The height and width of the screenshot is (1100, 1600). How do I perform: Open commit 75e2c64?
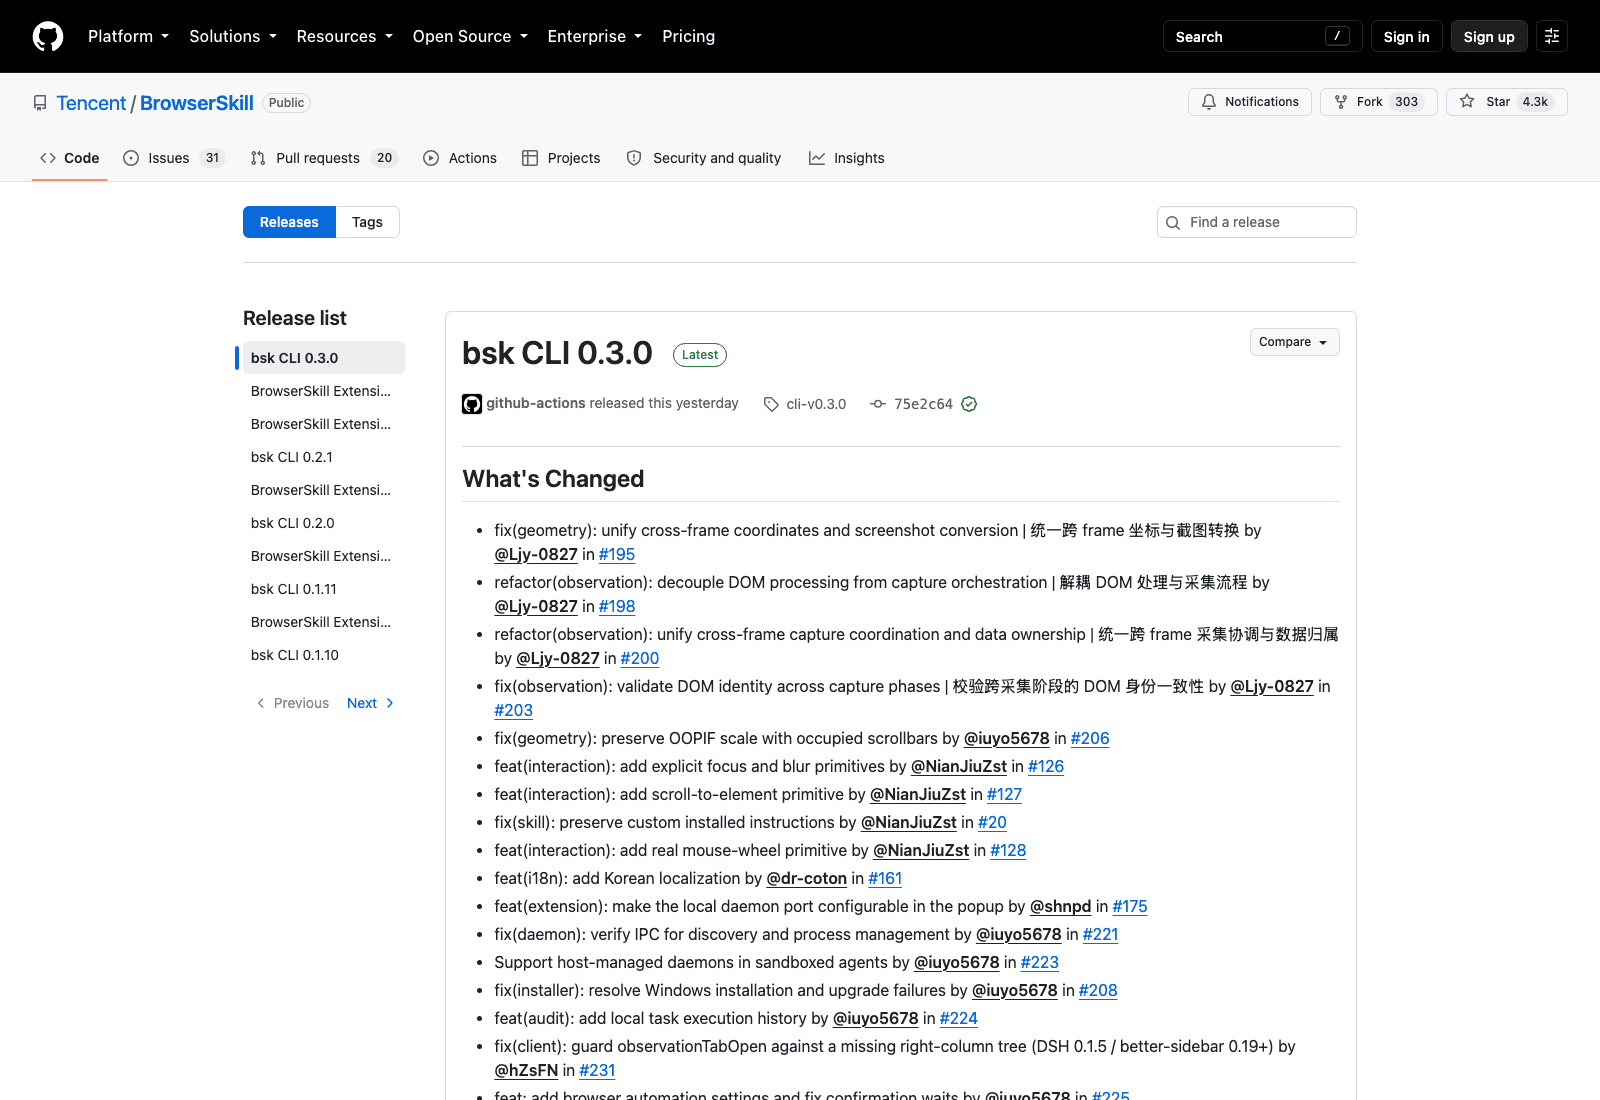tap(923, 404)
